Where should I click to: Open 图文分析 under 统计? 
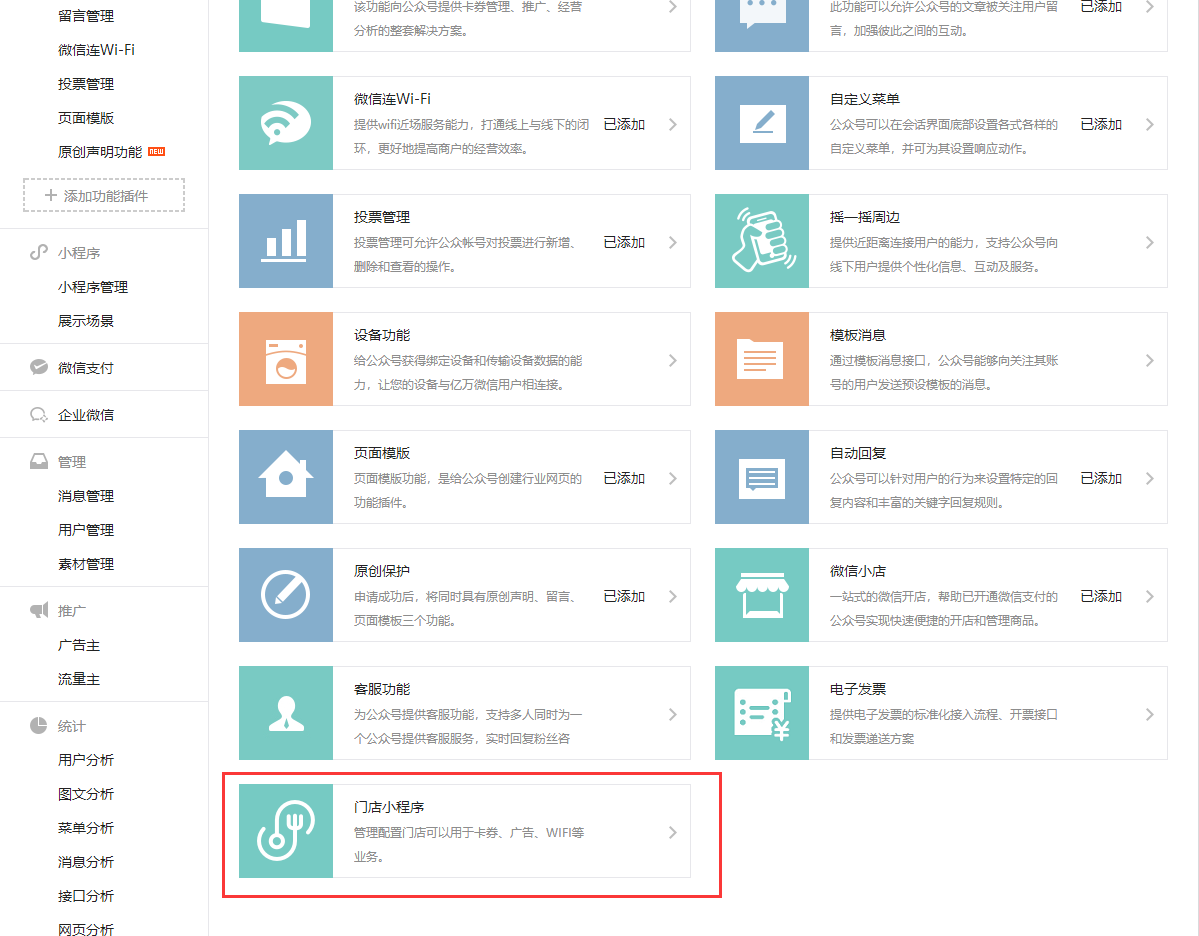point(86,793)
